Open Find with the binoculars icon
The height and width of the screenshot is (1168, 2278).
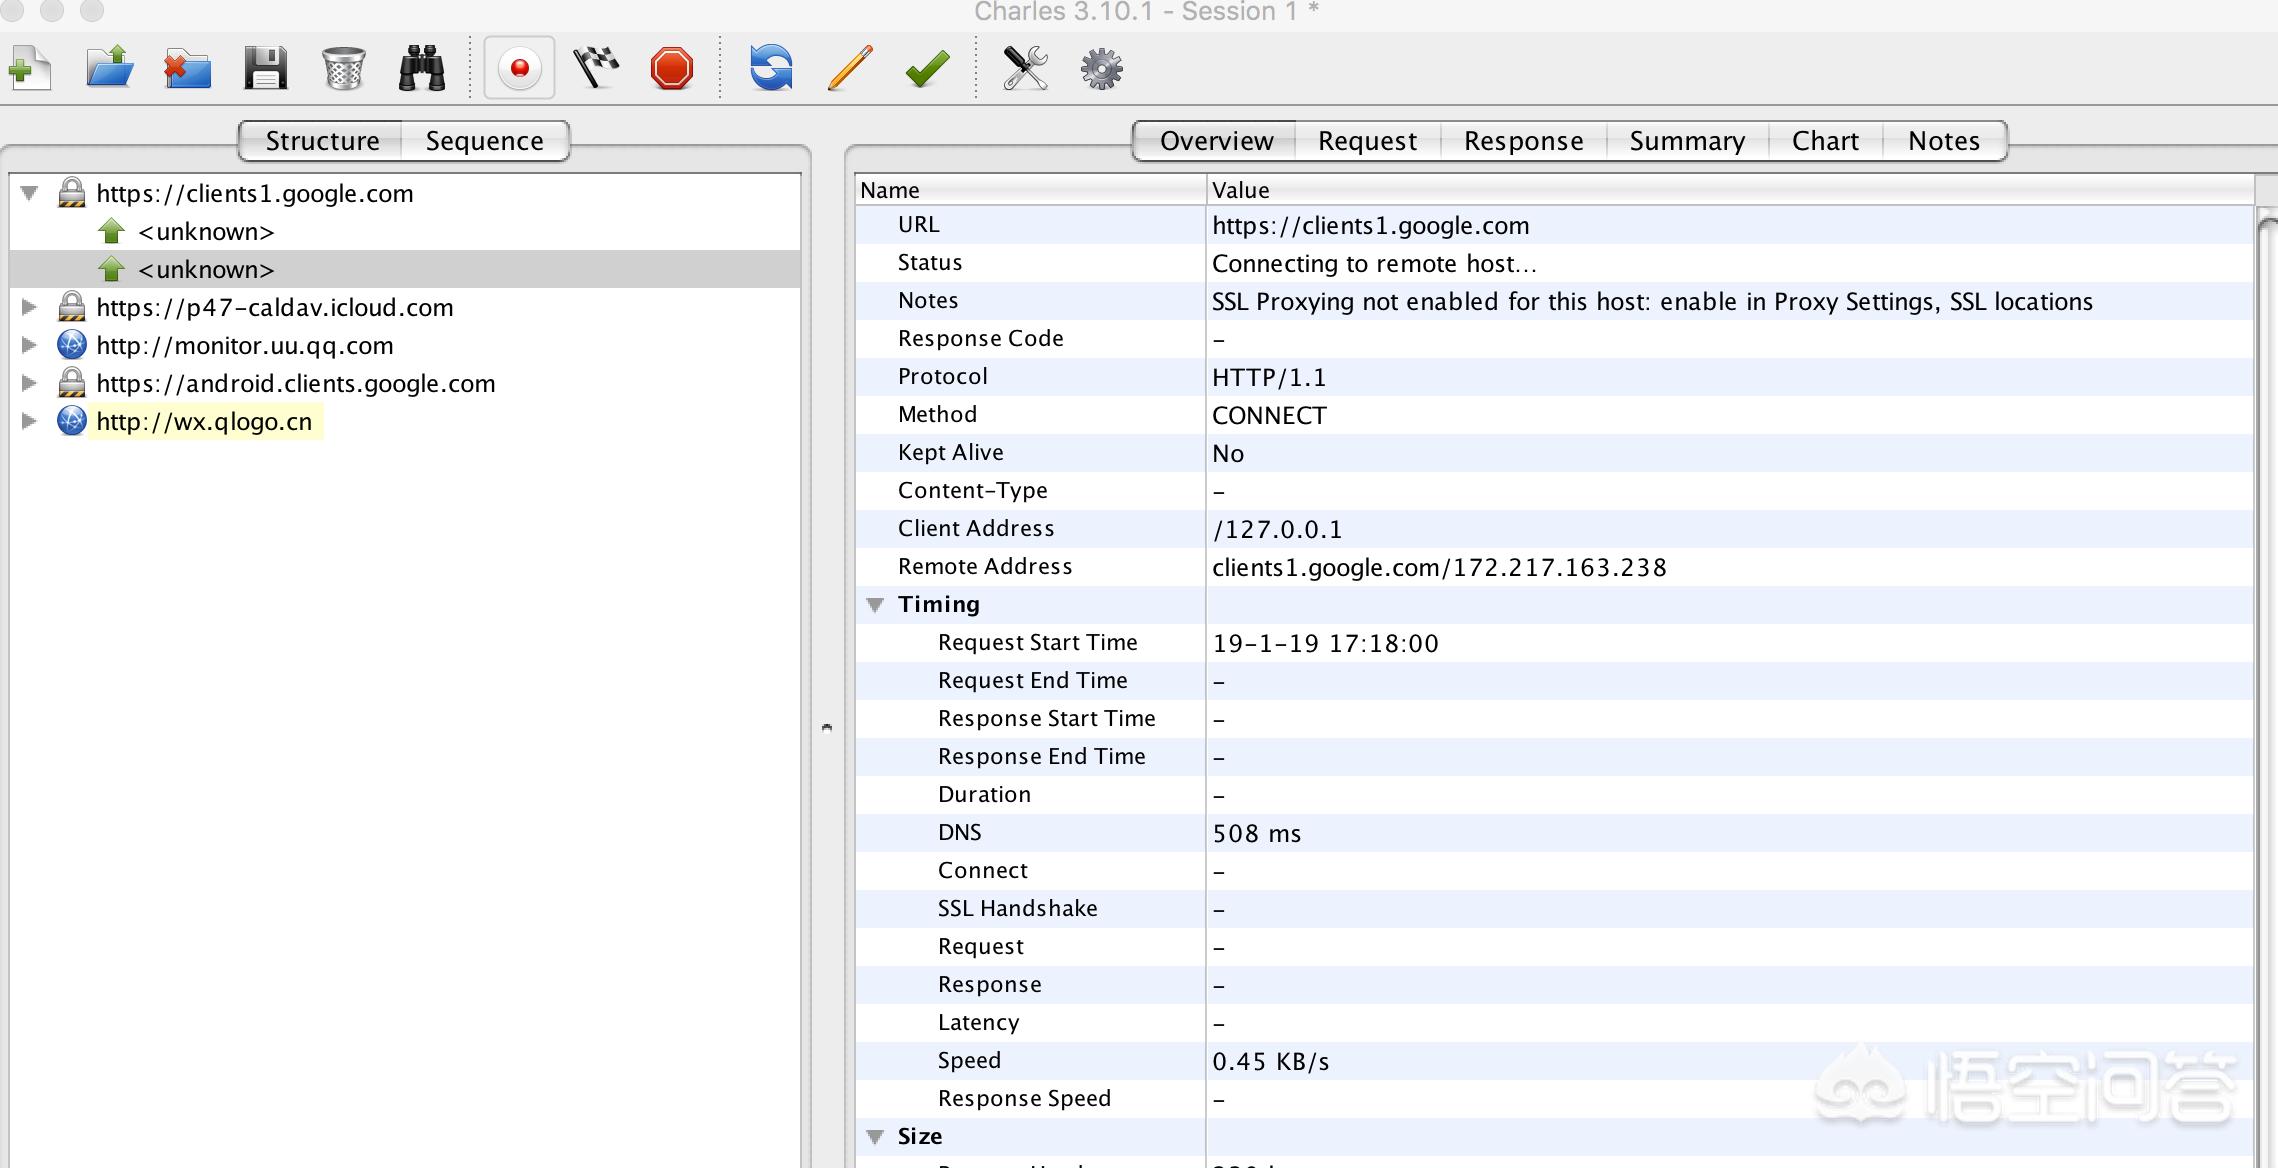(422, 69)
